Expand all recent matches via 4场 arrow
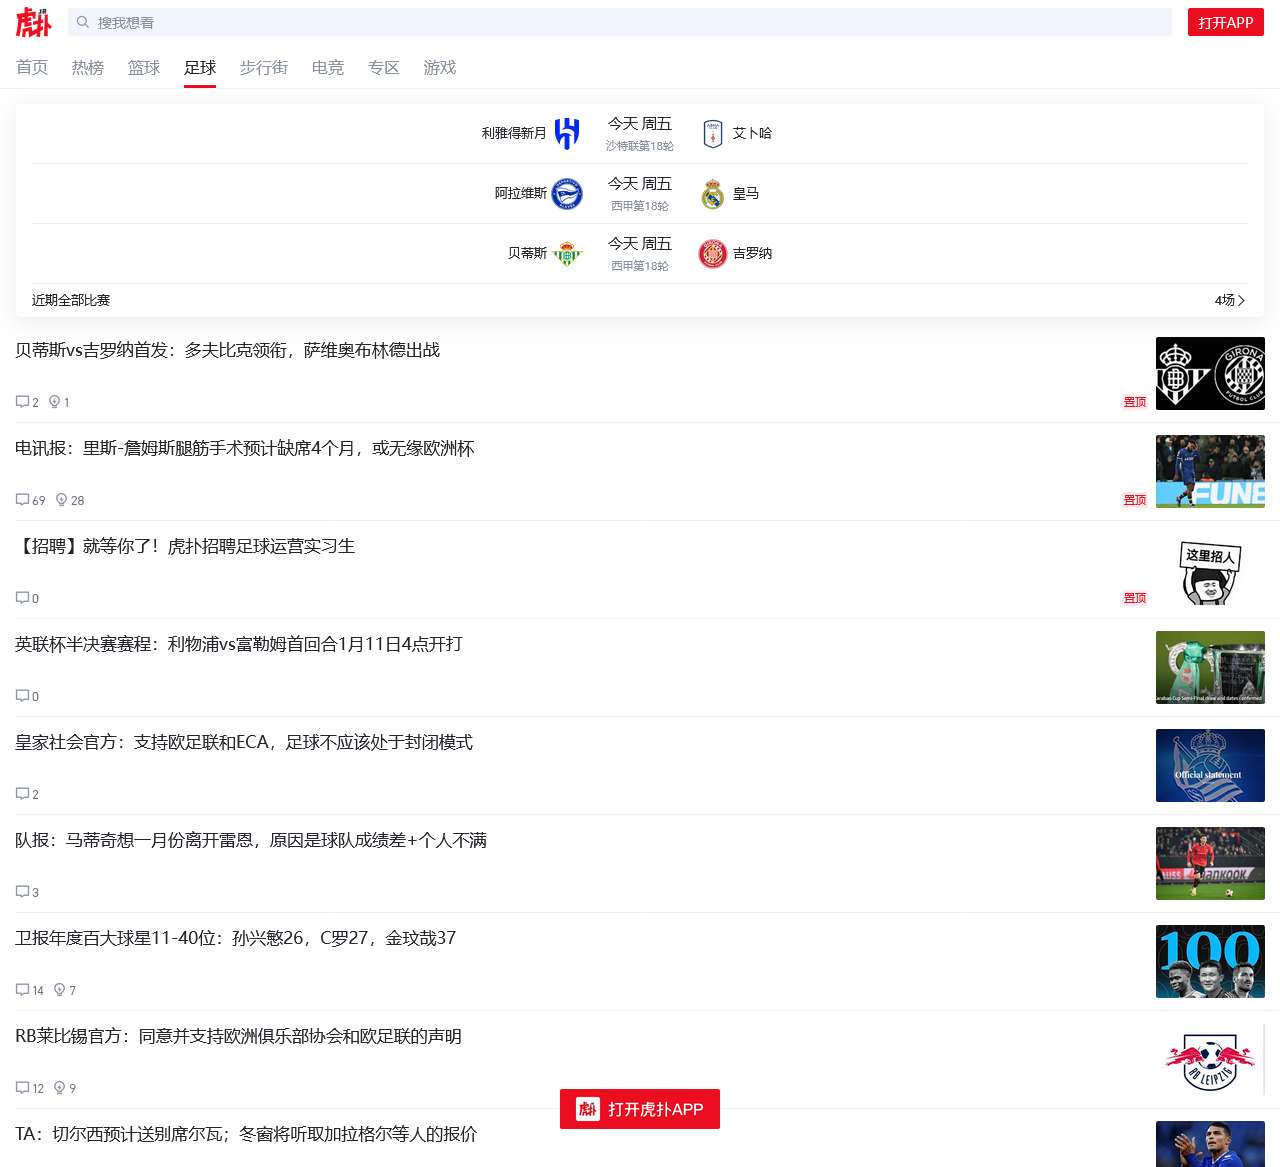Image resolution: width=1280 pixels, height=1167 pixels. click(x=1230, y=300)
